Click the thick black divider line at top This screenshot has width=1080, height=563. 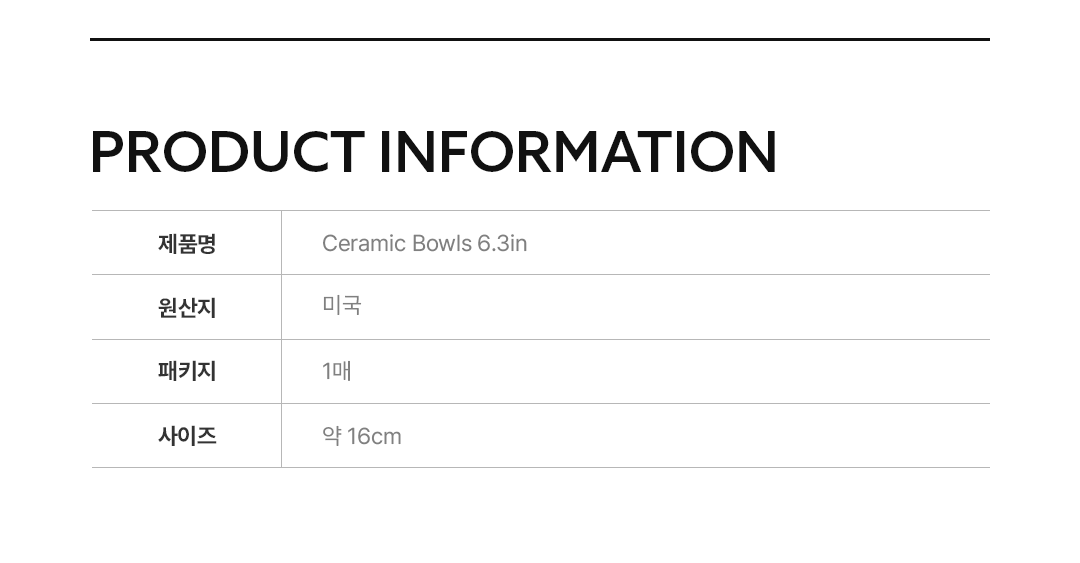point(540,39)
